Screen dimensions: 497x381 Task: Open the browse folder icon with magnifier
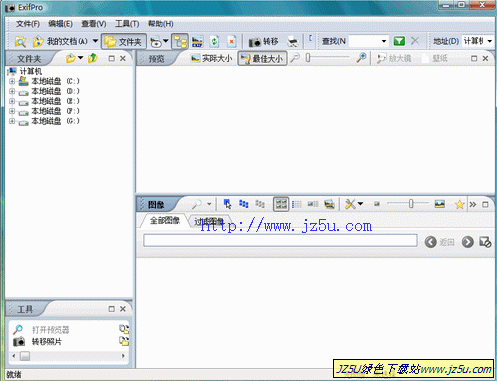pyautogui.click(x=20, y=41)
